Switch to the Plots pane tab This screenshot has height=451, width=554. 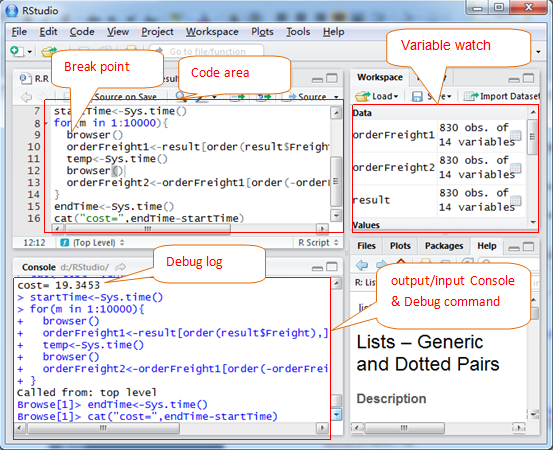[400, 246]
